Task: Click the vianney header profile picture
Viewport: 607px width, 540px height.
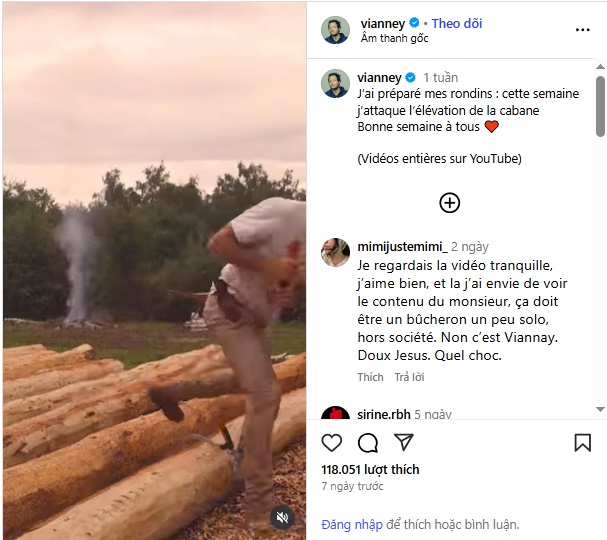Action: coord(335,30)
